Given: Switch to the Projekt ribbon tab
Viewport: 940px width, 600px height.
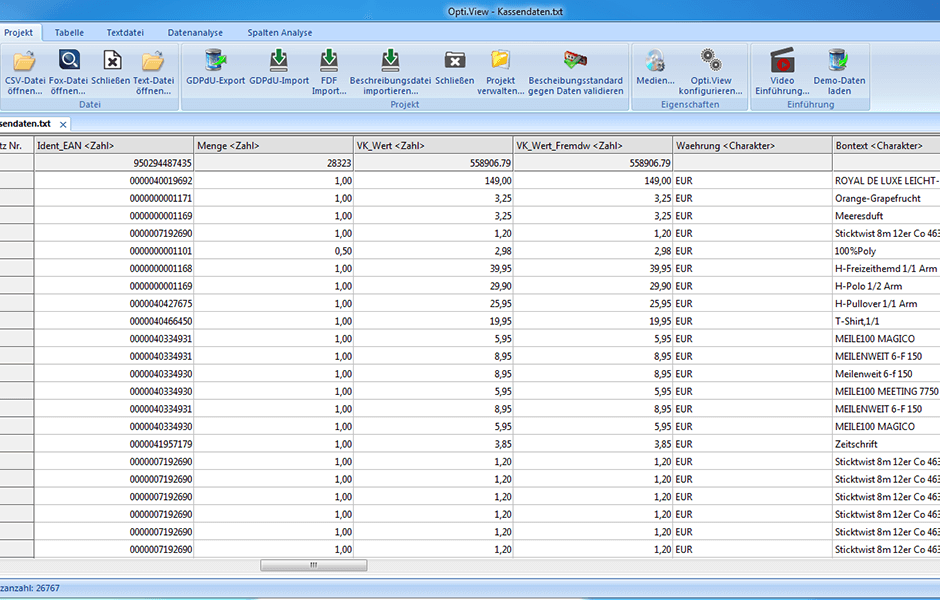Looking at the screenshot, I should (19, 33).
